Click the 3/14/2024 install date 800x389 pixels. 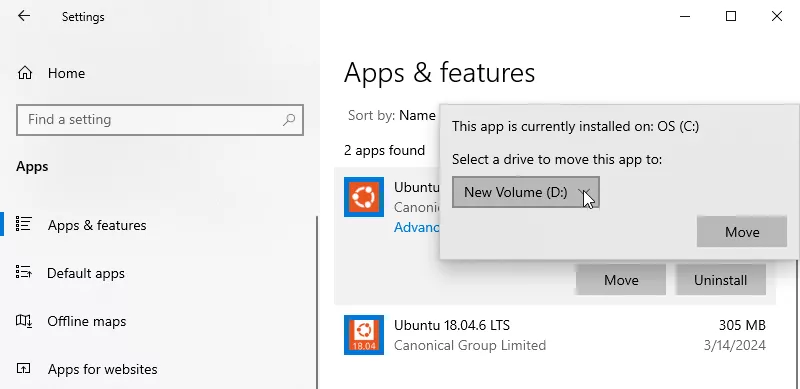[x=735, y=346]
